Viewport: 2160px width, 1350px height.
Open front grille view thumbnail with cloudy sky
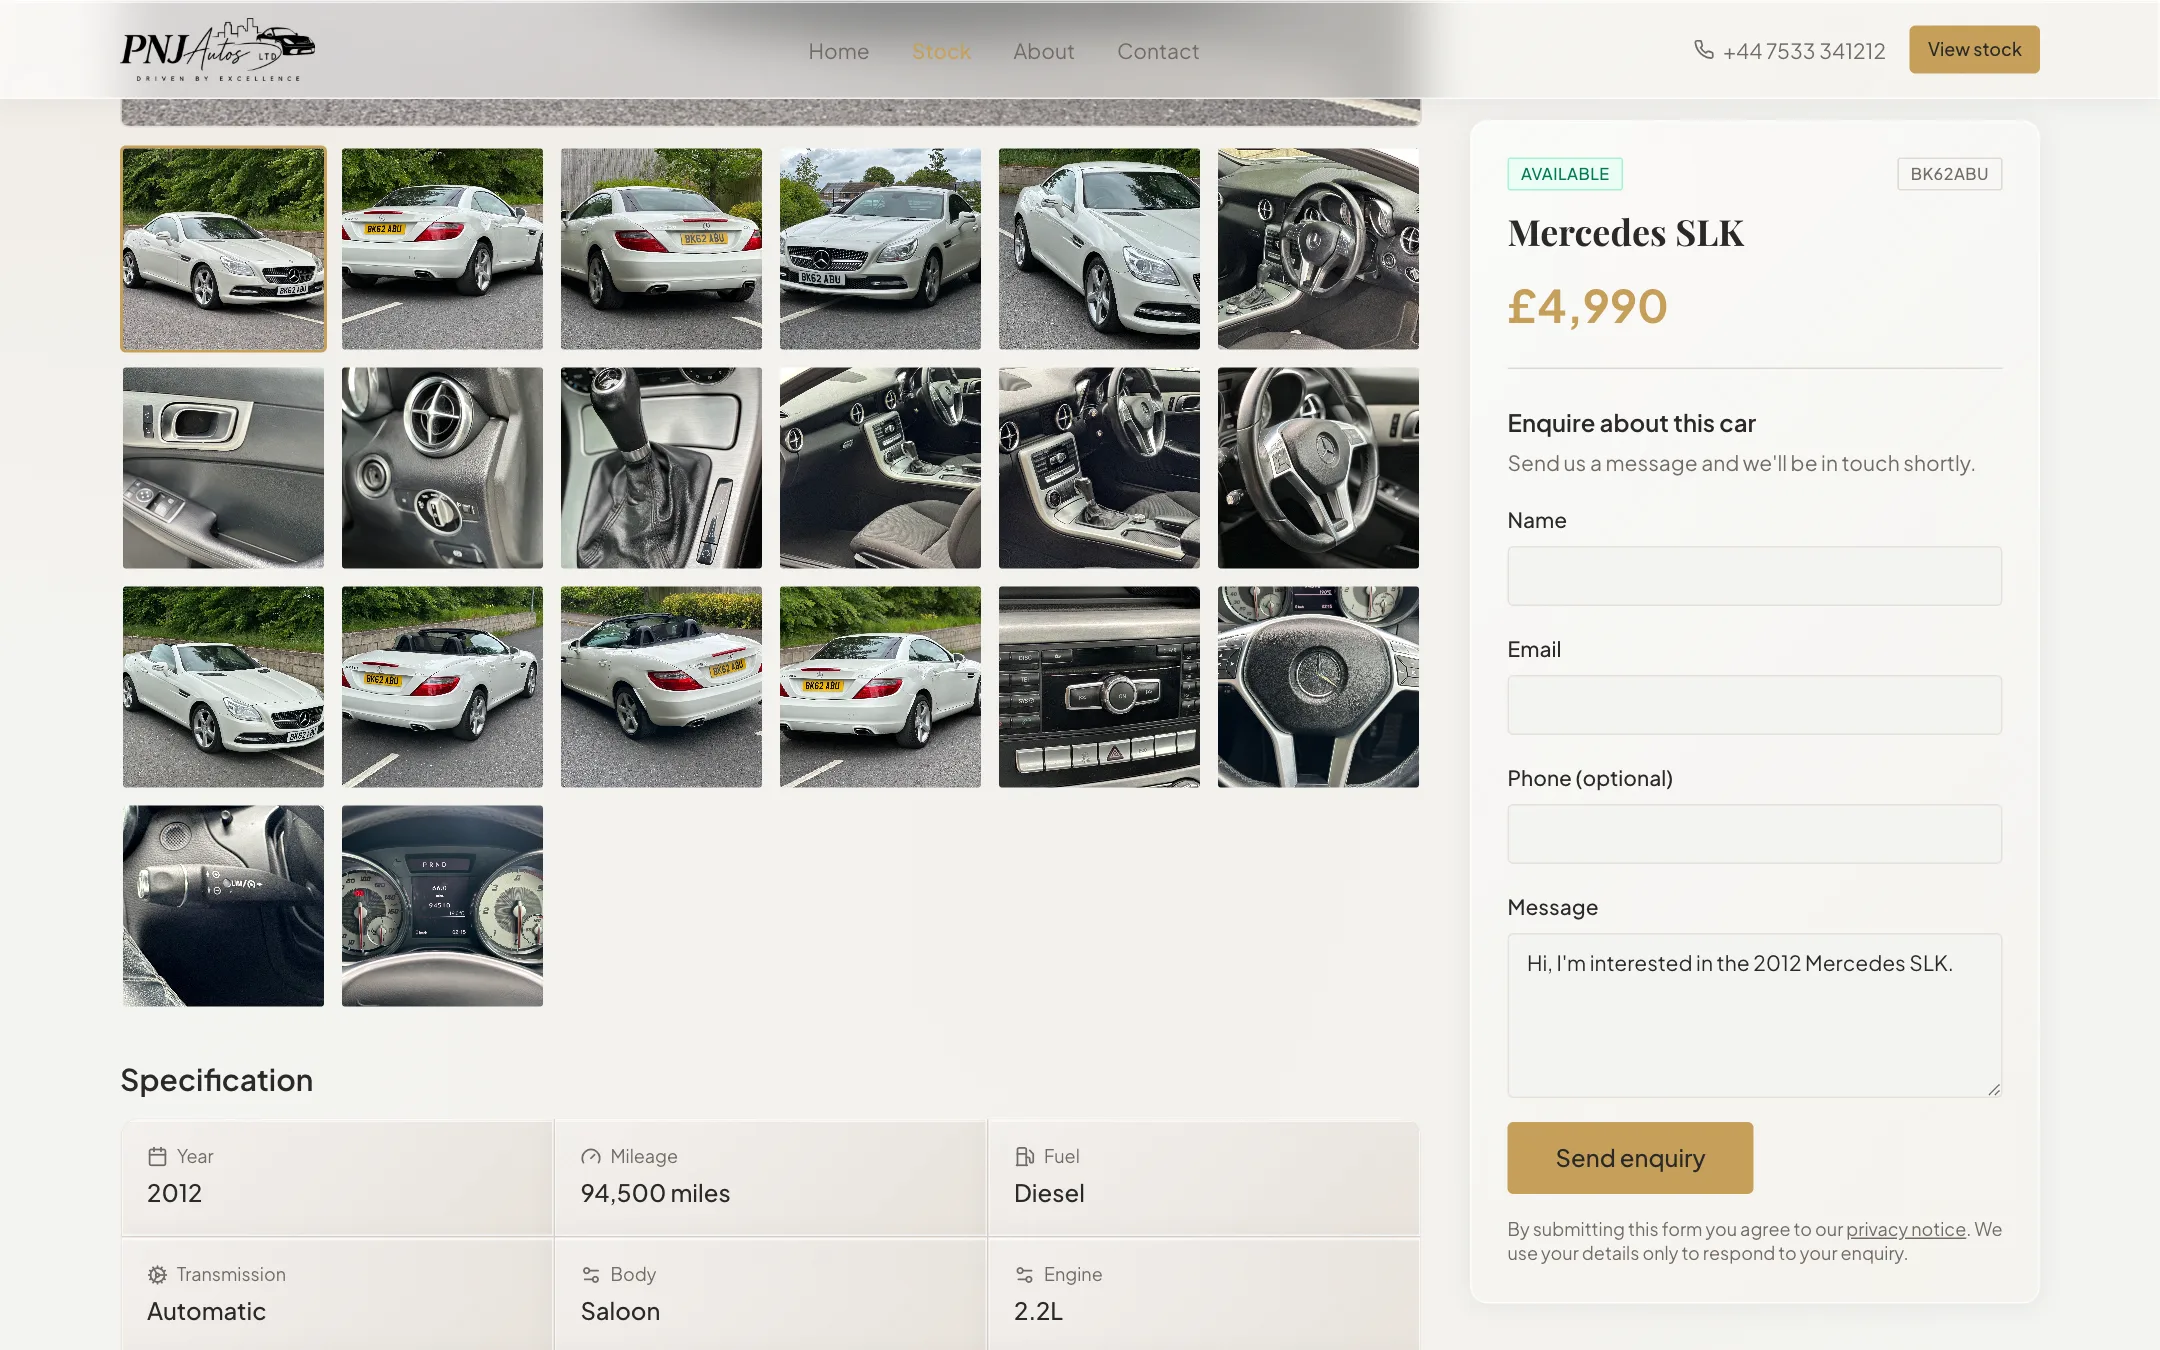pyautogui.click(x=880, y=249)
